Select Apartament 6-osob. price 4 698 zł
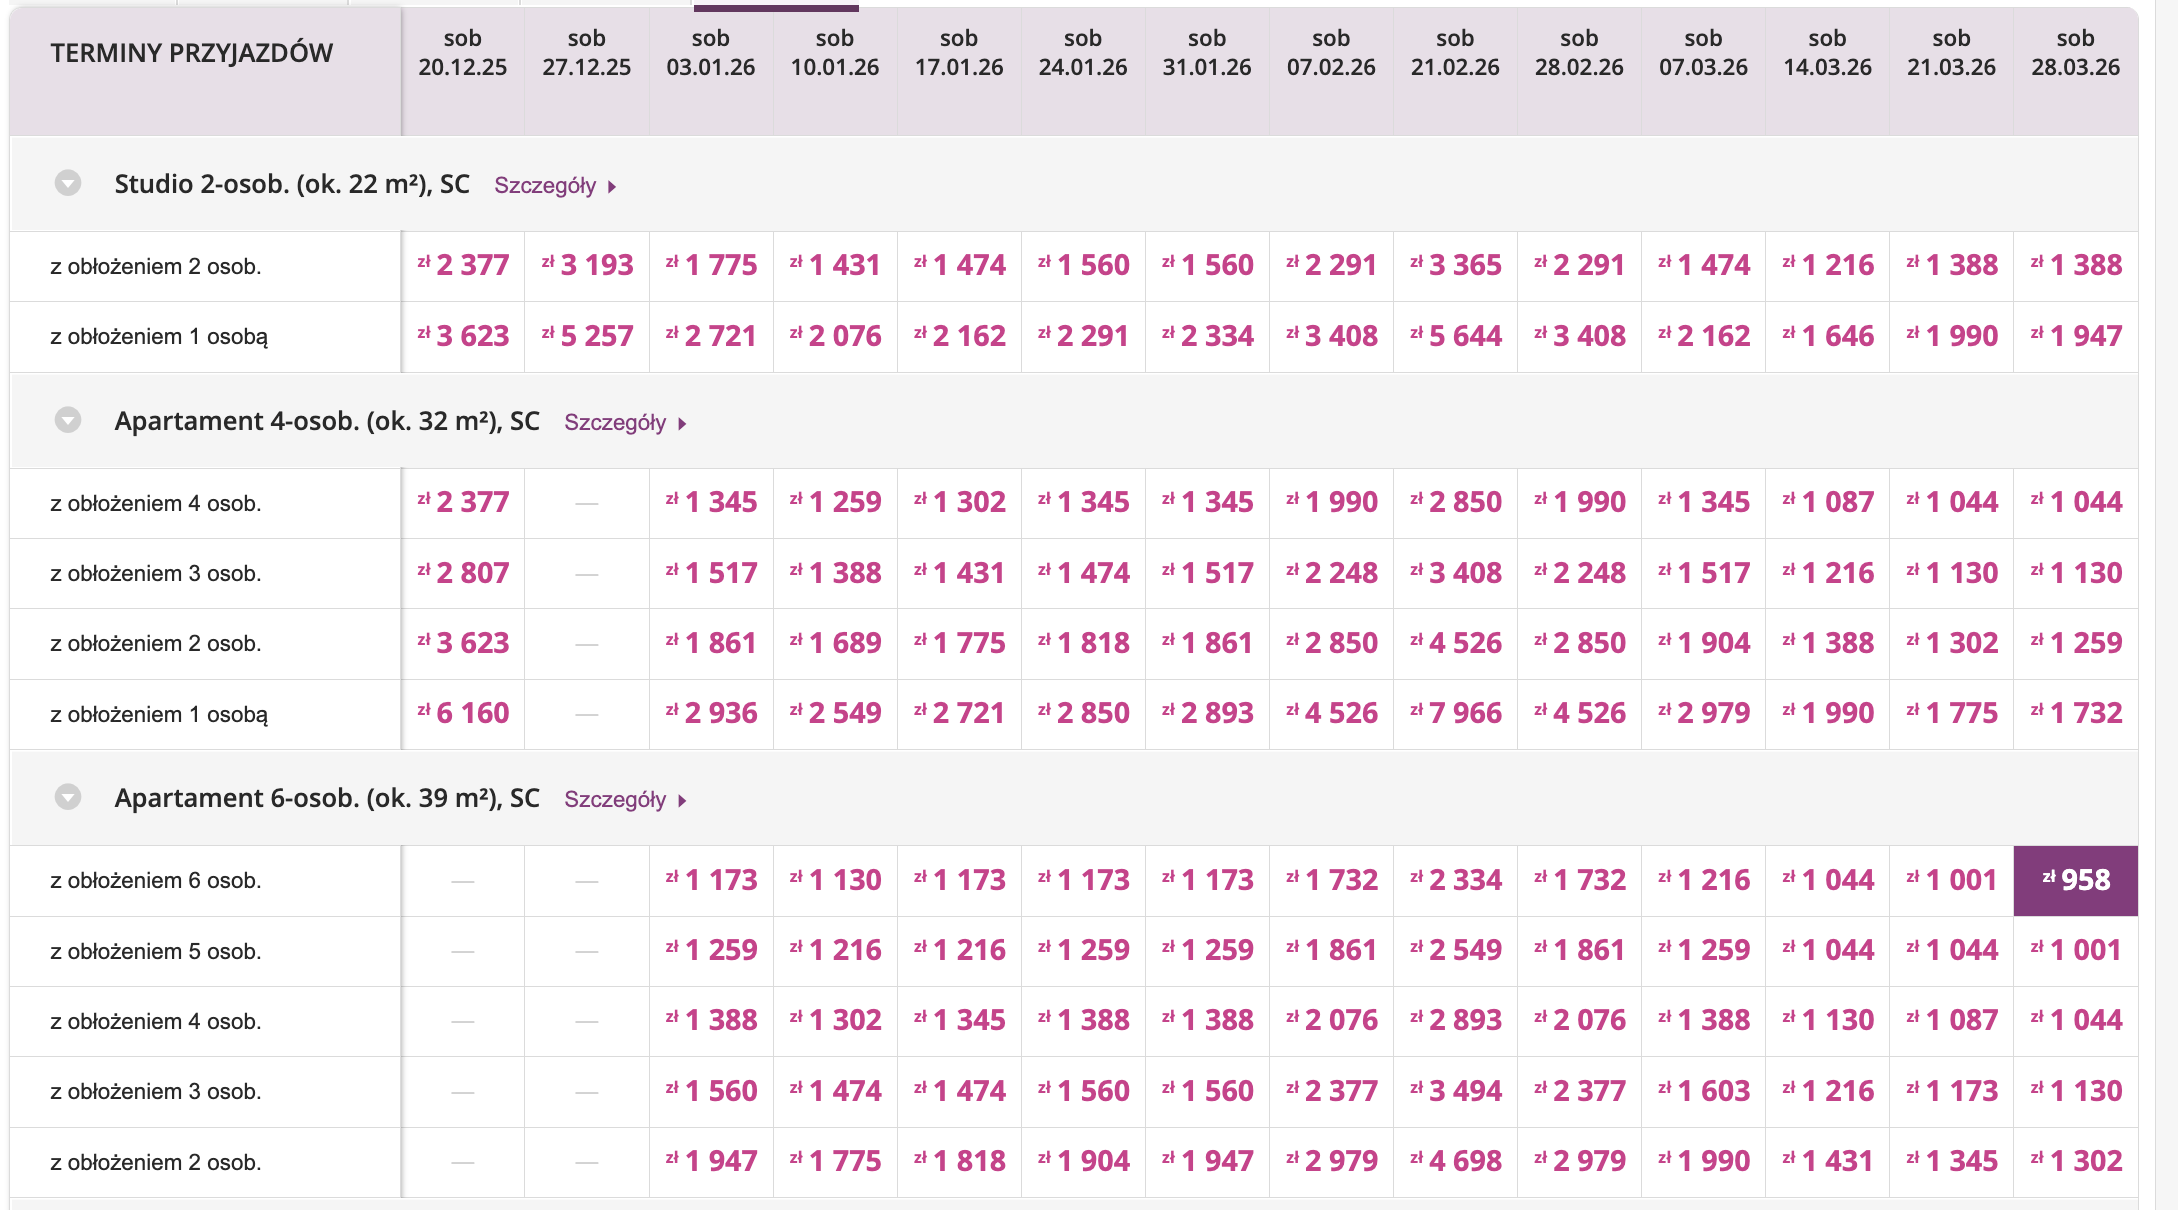 pos(1455,1162)
